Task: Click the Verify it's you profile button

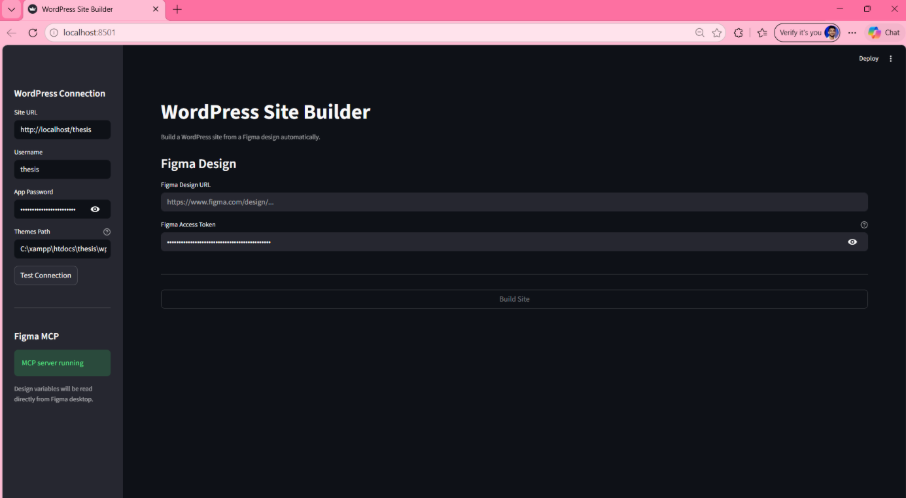Action: coord(807,33)
